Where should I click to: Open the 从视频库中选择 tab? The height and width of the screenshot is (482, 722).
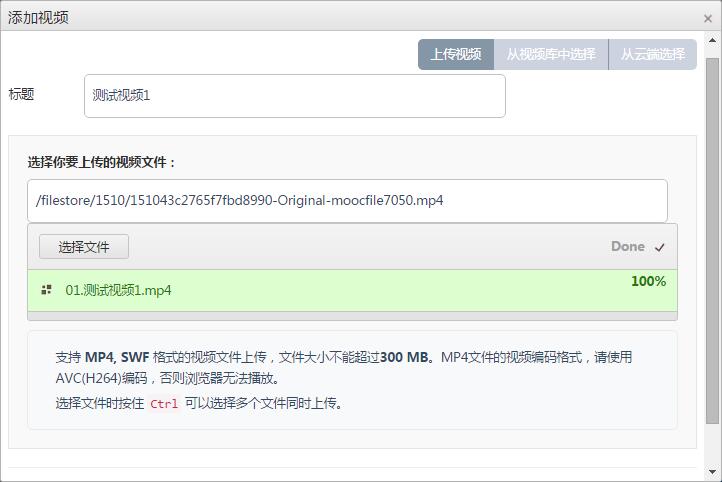(x=551, y=54)
